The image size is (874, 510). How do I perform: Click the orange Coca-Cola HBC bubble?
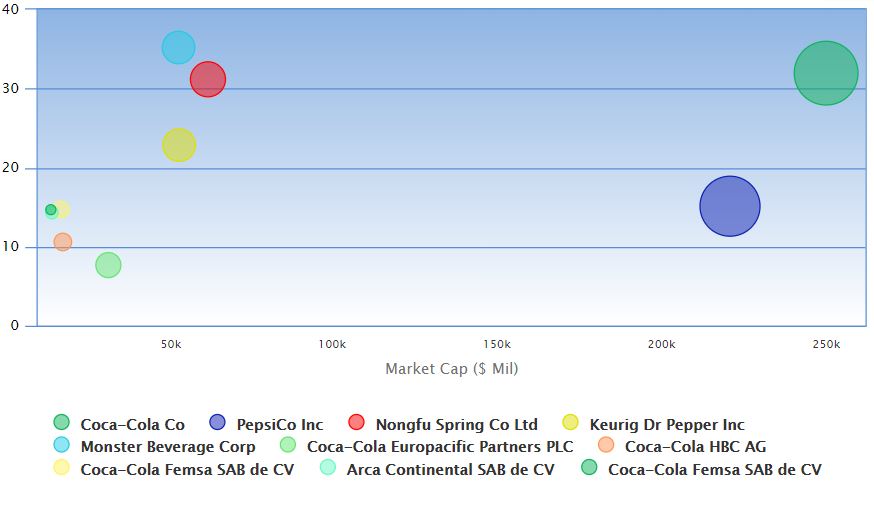pyautogui.click(x=63, y=242)
